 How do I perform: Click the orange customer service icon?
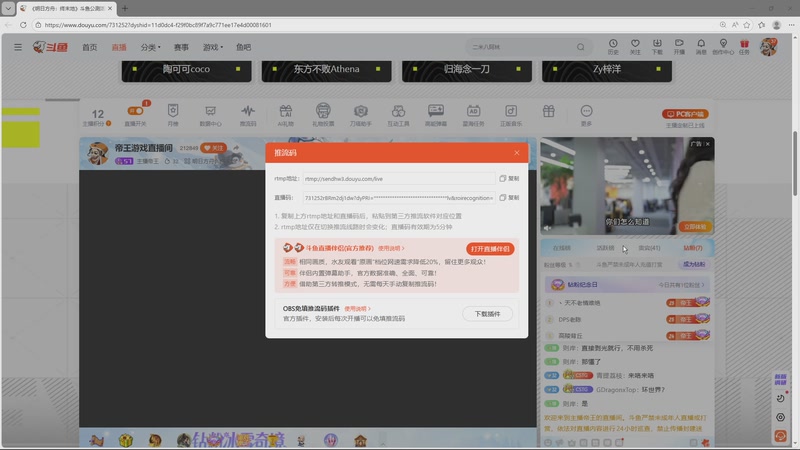[780, 436]
